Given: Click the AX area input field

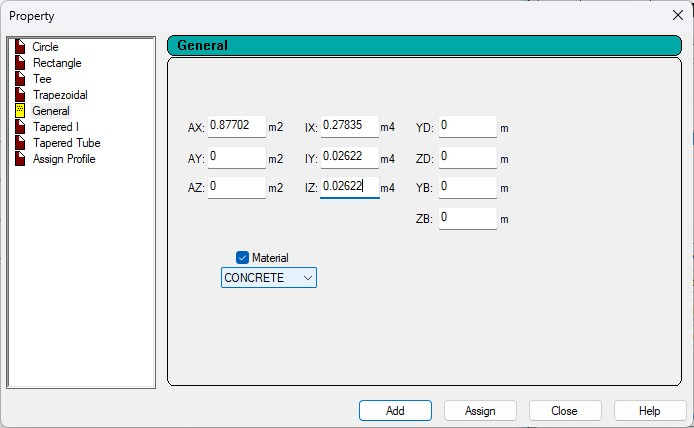Looking at the screenshot, I should pyautogui.click(x=236, y=127).
